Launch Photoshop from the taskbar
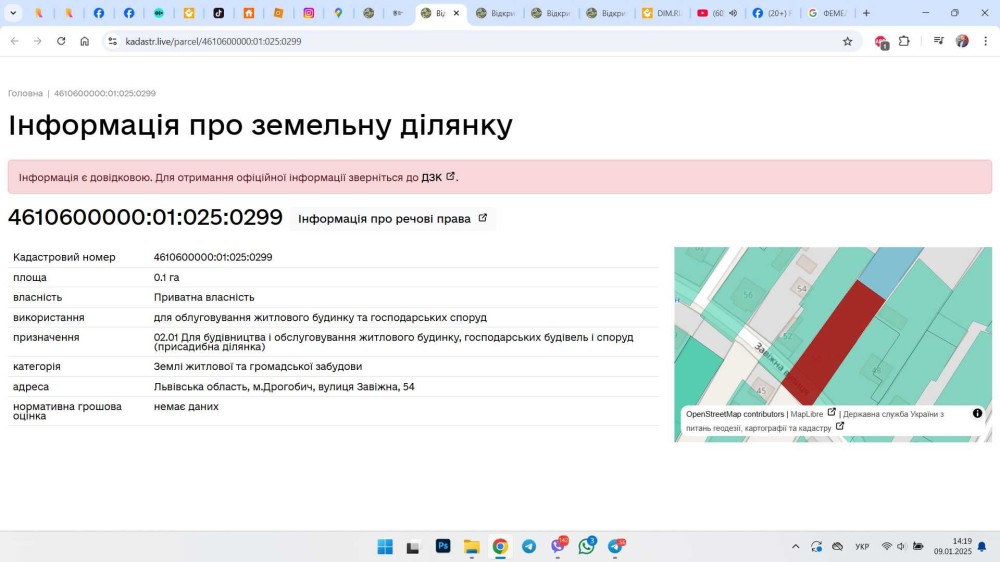Viewport: 1000px width, 562px height. coord(443,546)
